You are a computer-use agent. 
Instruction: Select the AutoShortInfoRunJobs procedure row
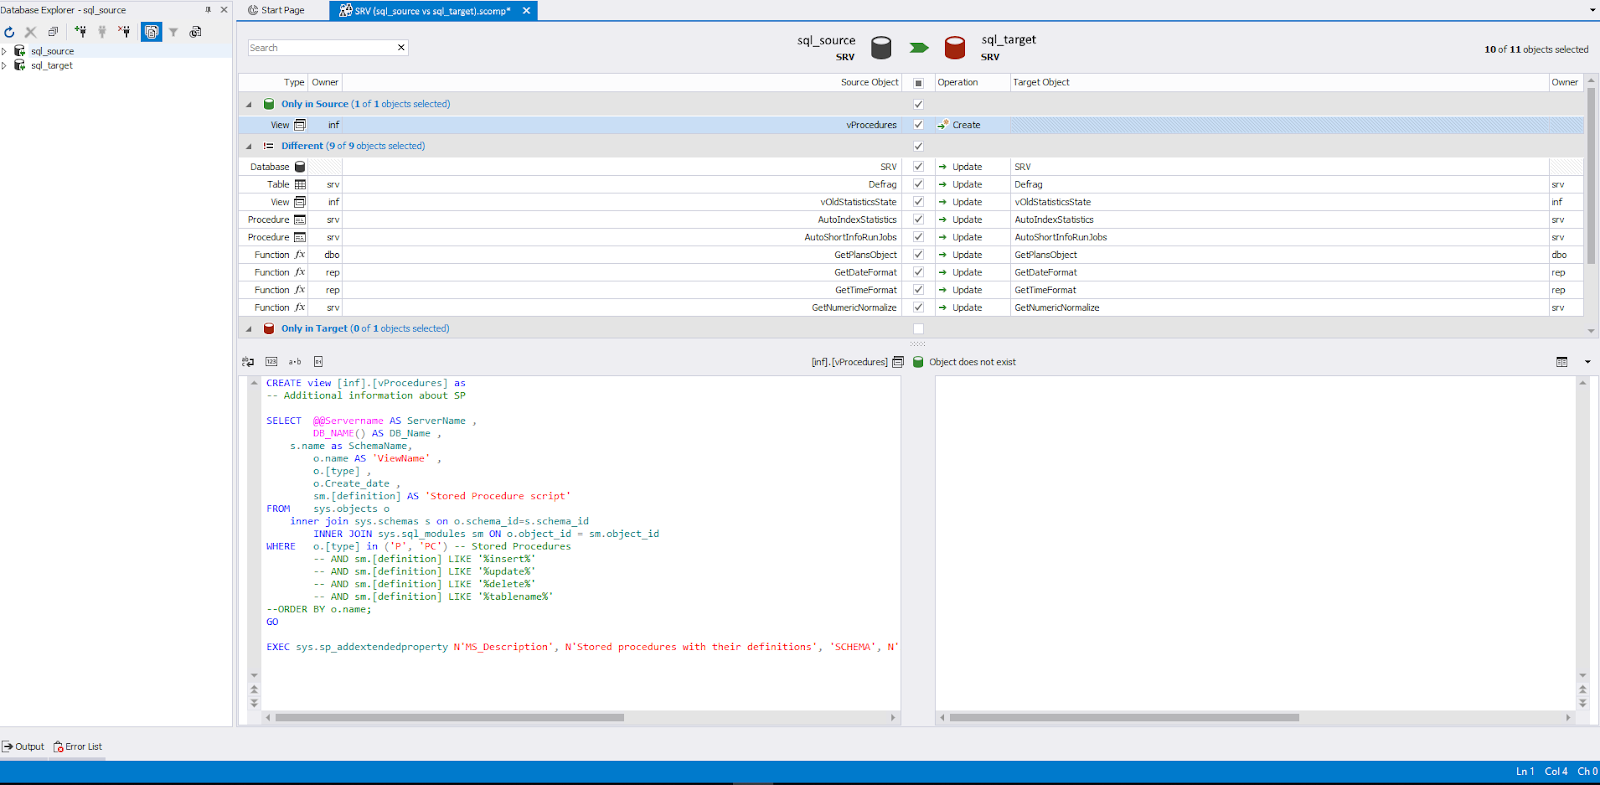[911, 237]
